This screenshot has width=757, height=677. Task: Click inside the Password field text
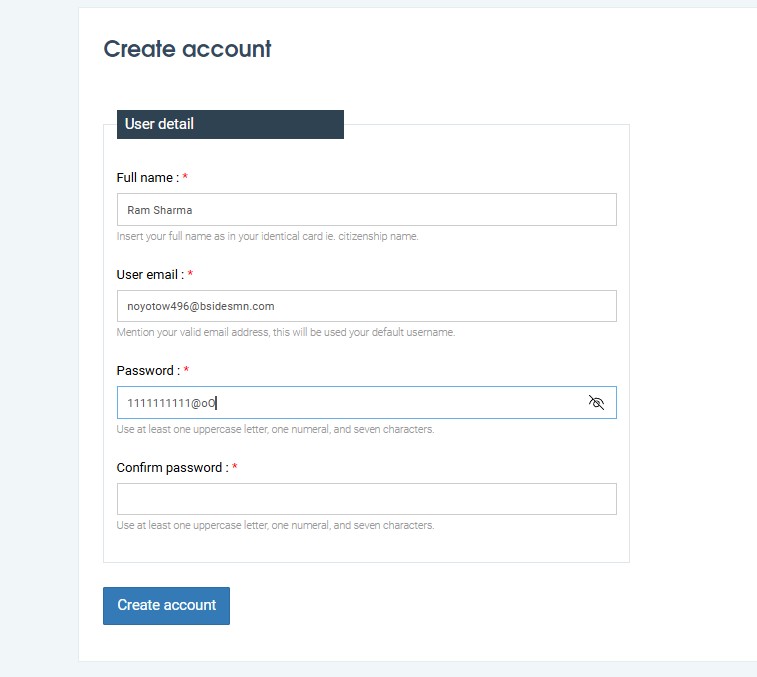point(172,403)
